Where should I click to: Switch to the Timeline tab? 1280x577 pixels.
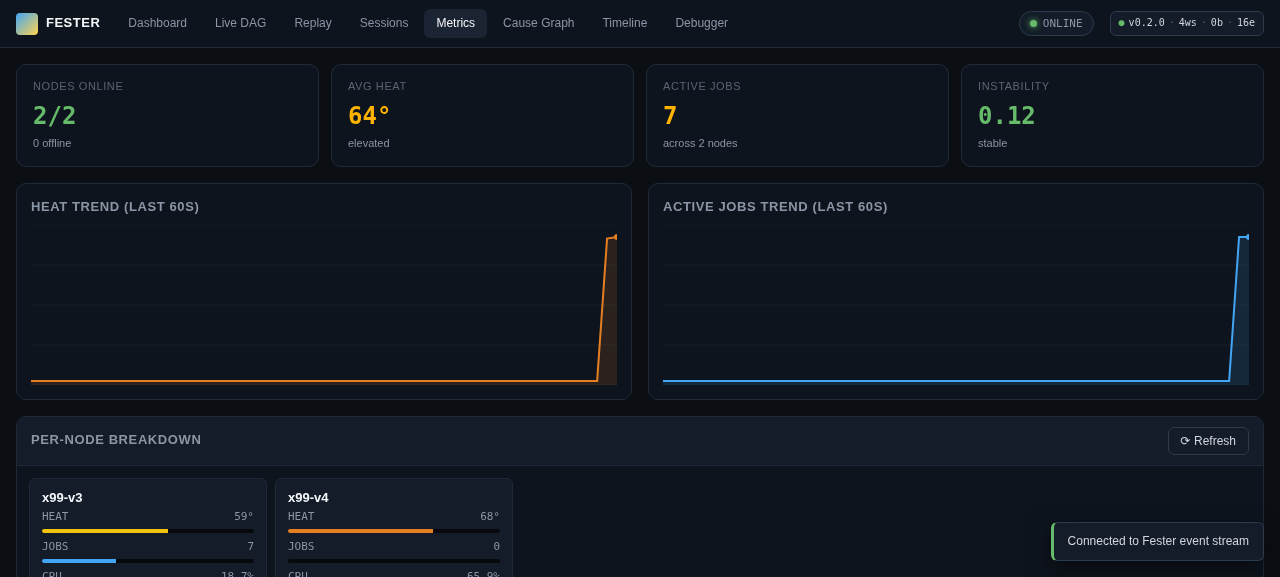point(625,23)
